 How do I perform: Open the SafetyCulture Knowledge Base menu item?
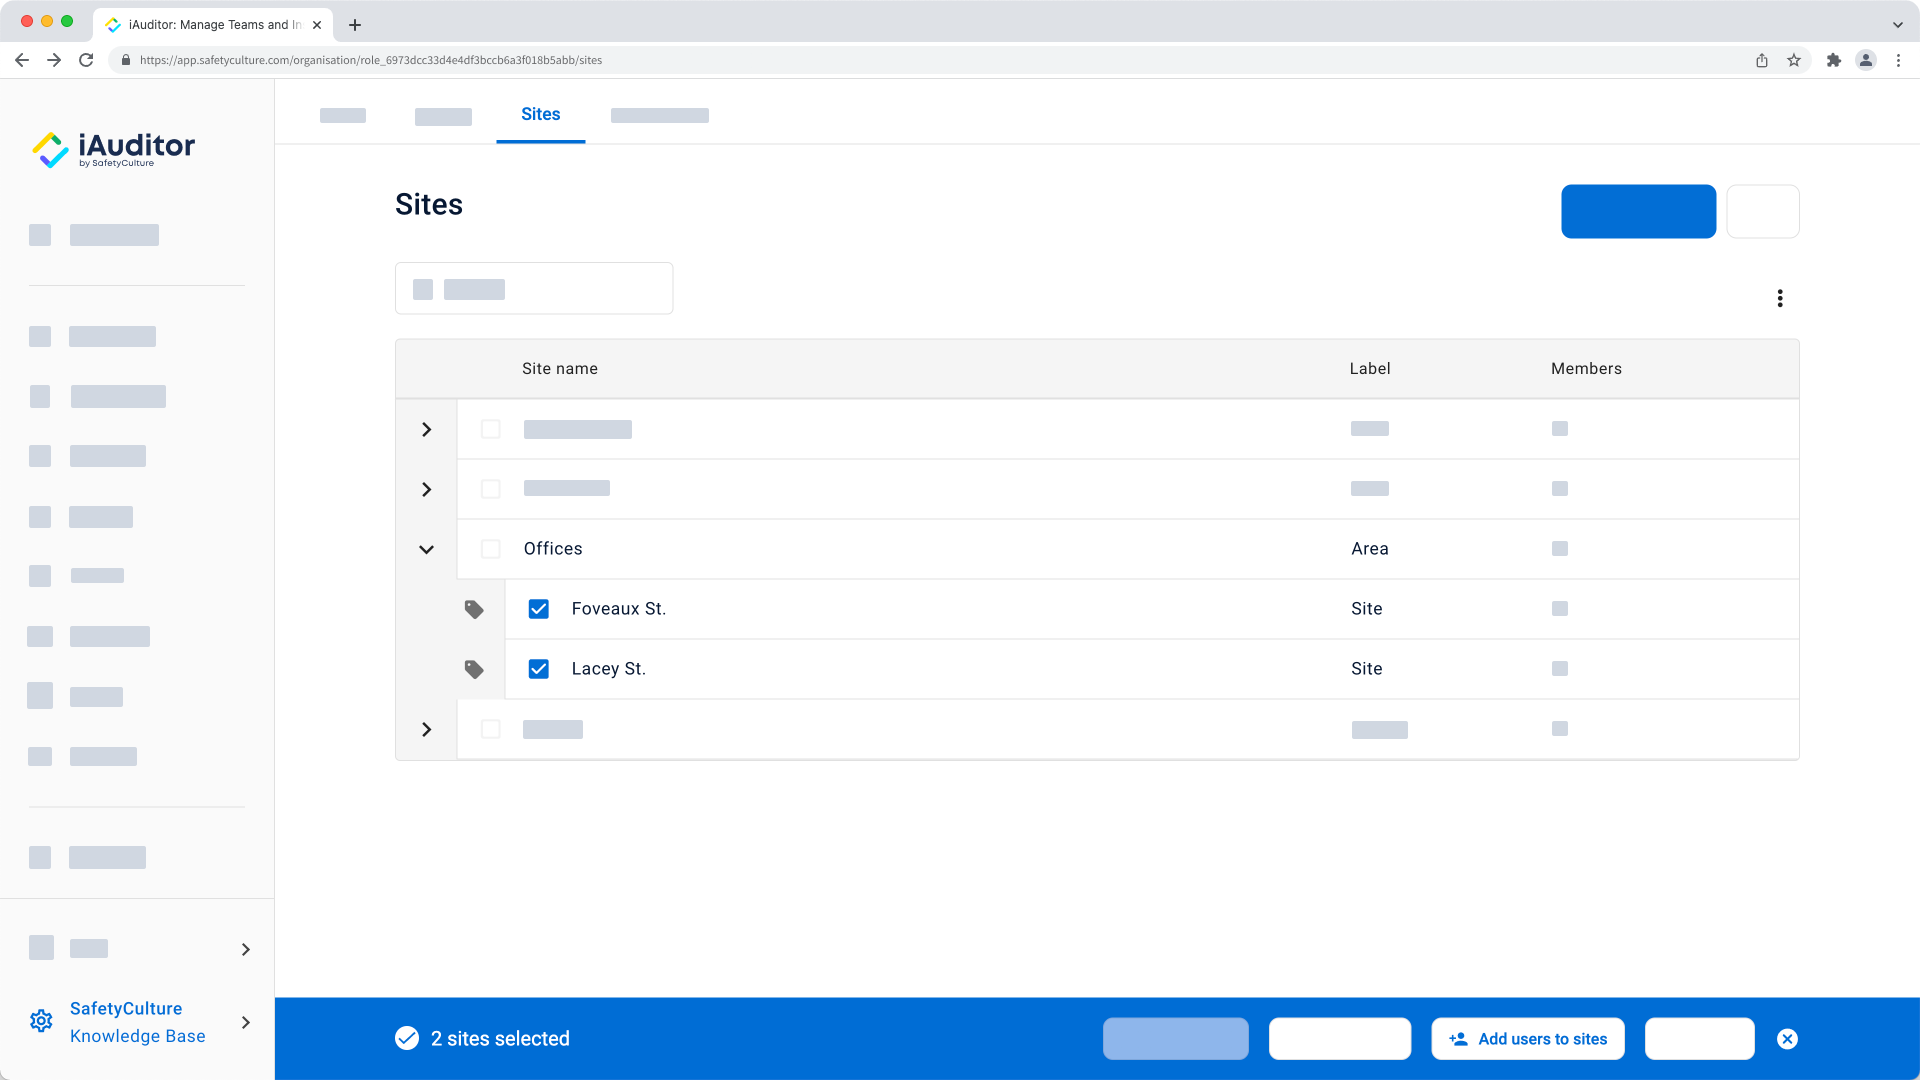[x=138, y=1022]
